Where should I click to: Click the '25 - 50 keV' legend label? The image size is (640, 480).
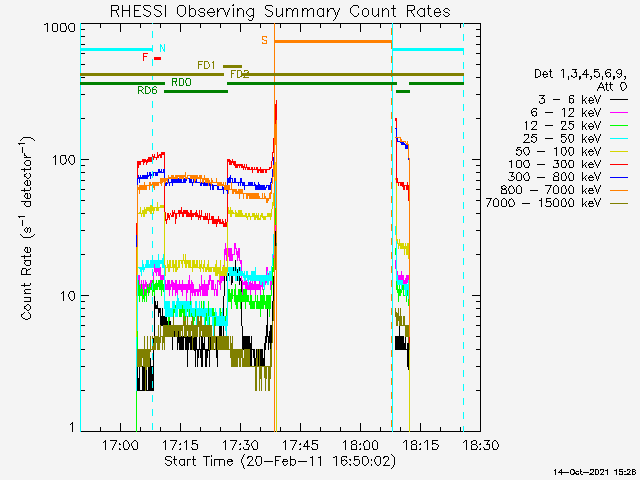pos(563,139)
